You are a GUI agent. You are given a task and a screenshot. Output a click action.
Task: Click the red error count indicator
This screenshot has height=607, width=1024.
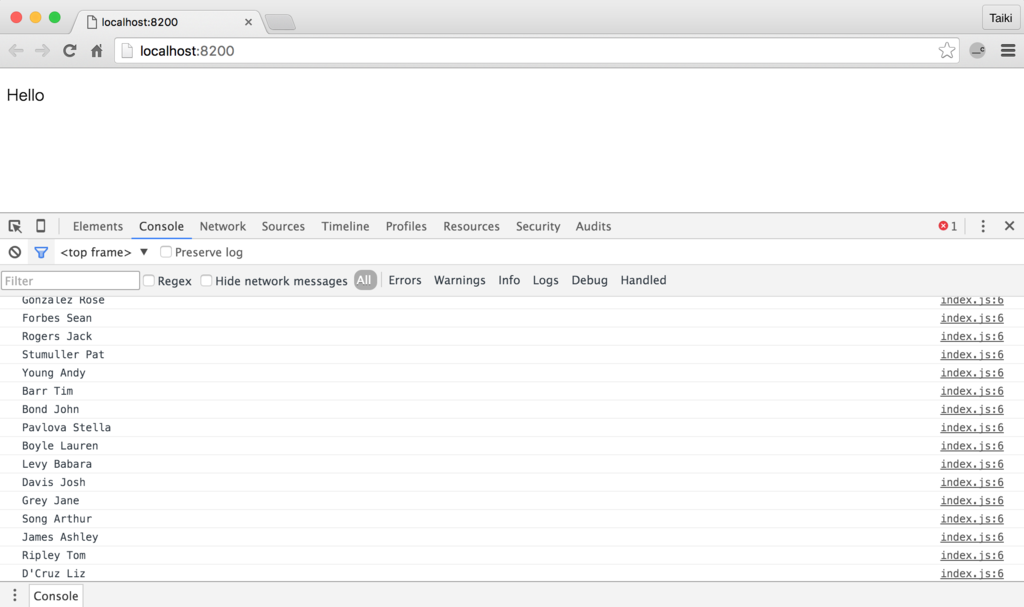tap(948, 226)
